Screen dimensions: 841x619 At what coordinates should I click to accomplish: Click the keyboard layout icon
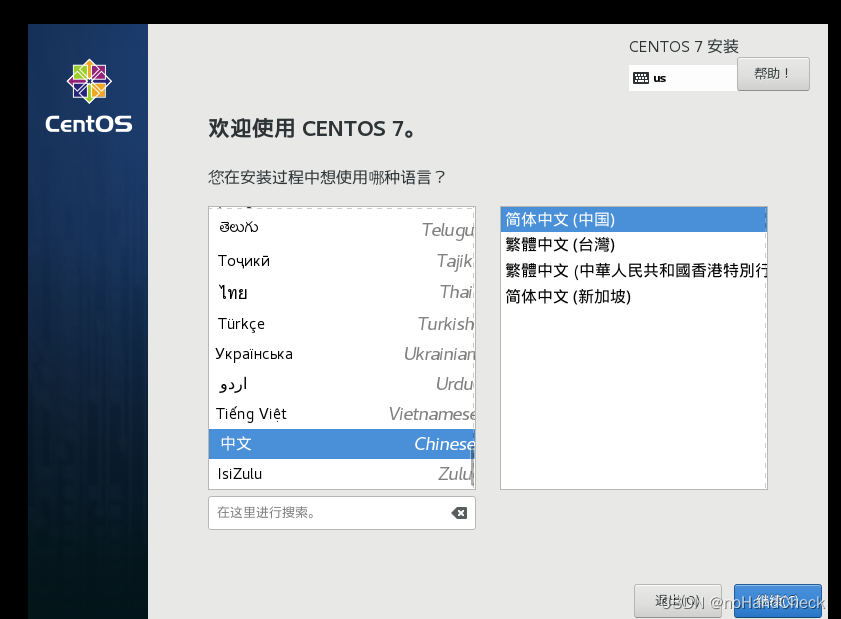[x=640, y=78]
